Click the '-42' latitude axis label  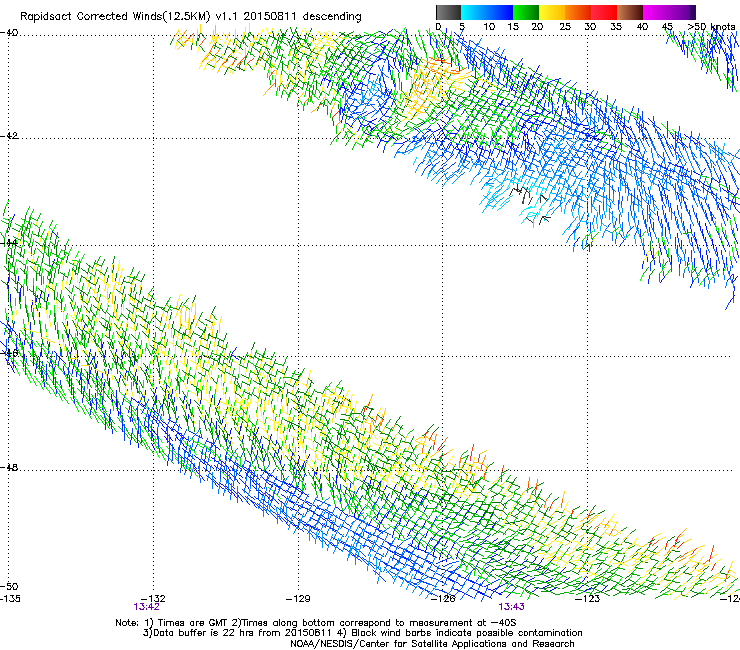[9, 135]
